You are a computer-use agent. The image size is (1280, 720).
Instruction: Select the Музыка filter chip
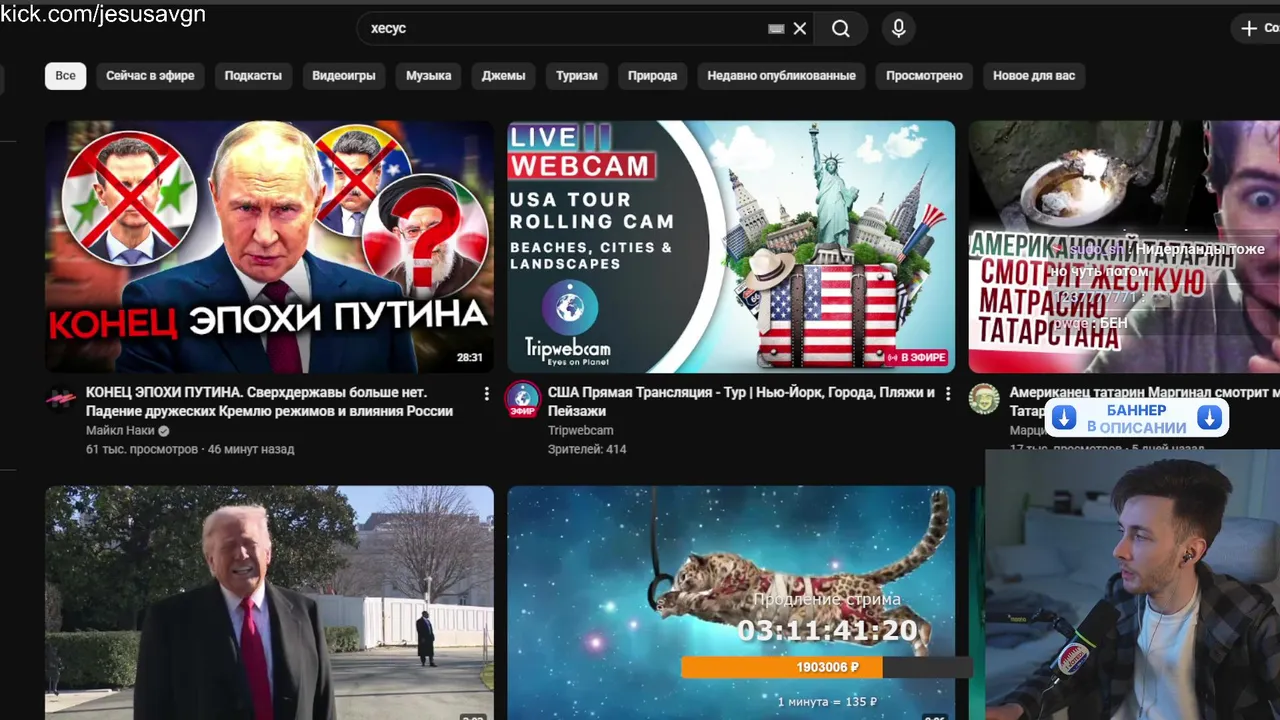pyautogui.click(x=429, y=76)
